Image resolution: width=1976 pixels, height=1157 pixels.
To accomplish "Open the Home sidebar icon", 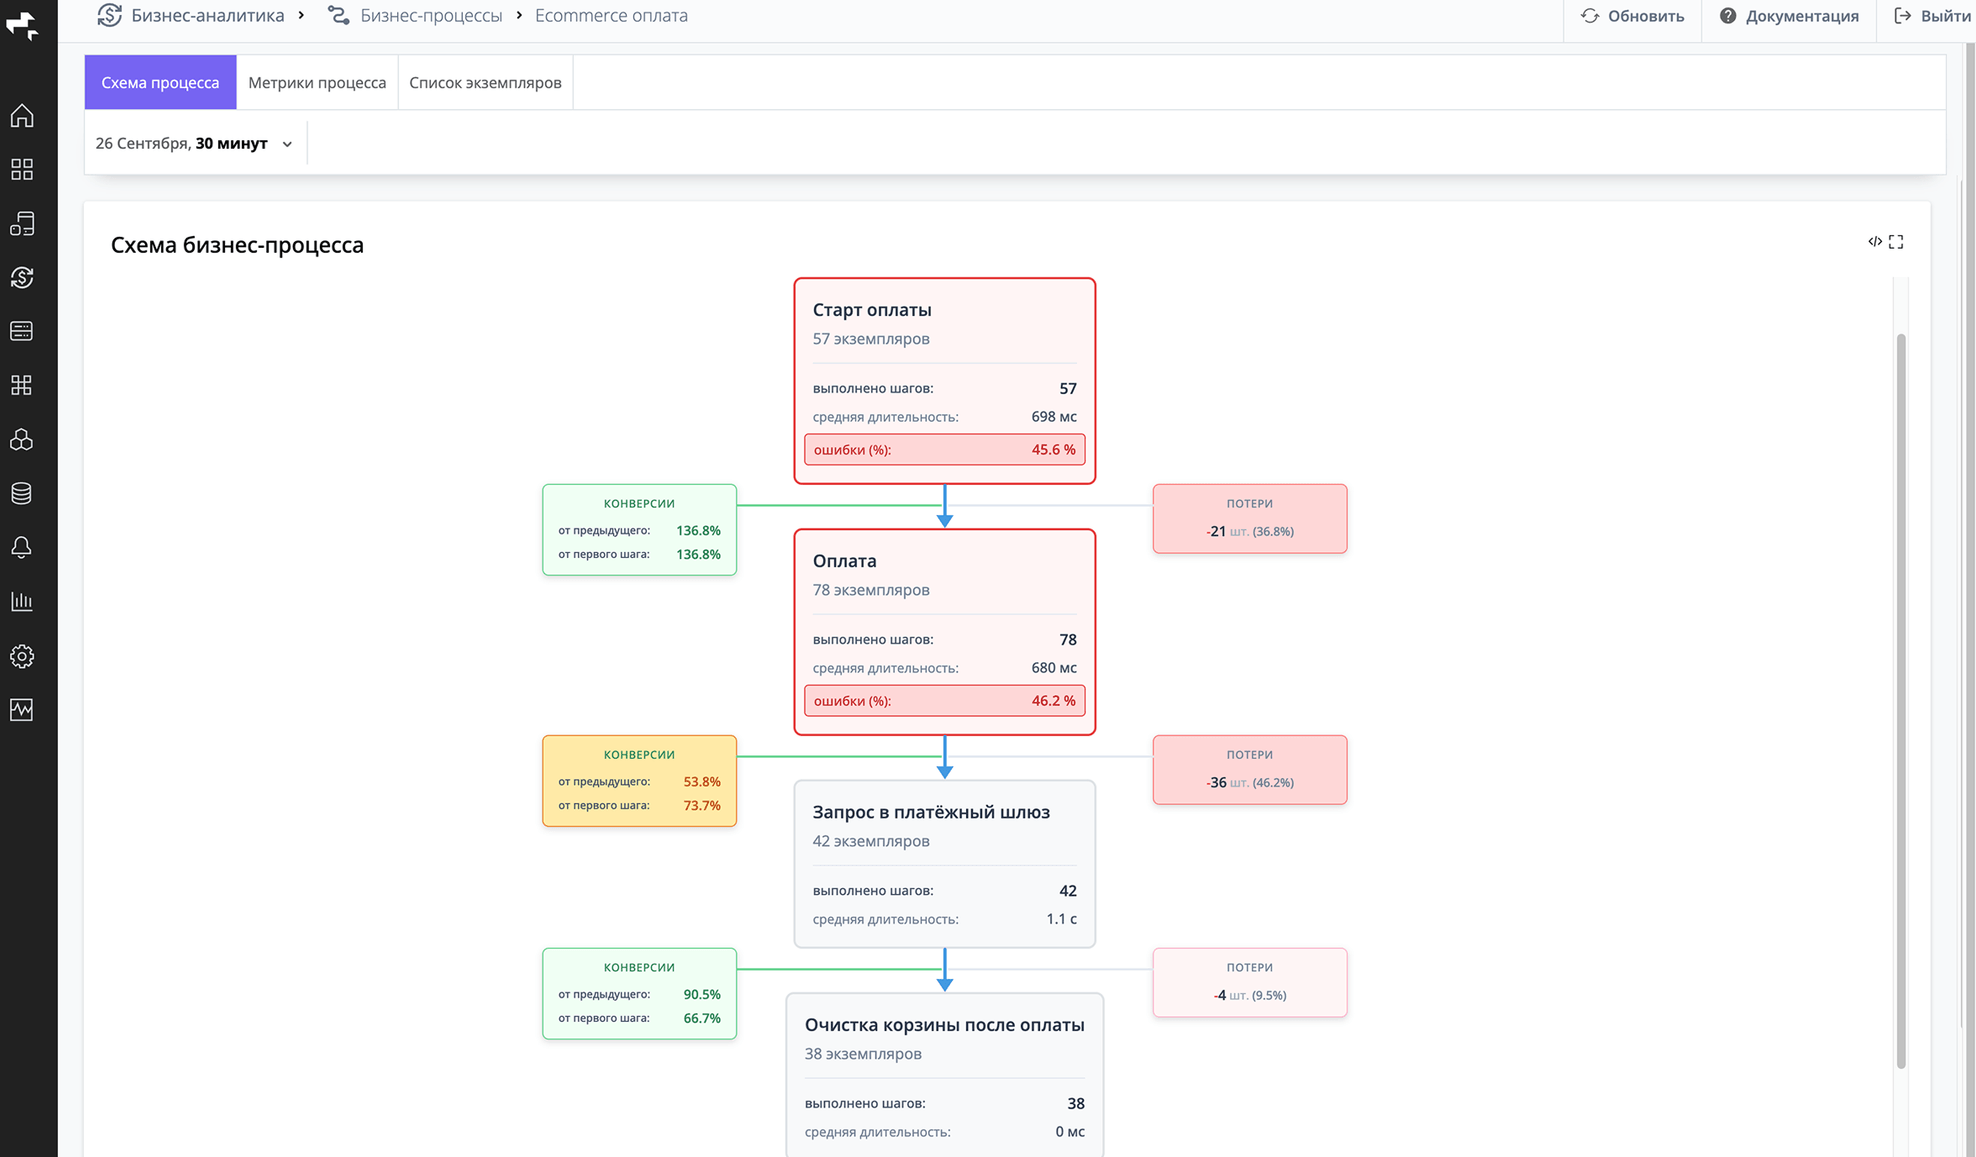I will tap(22, 116).
